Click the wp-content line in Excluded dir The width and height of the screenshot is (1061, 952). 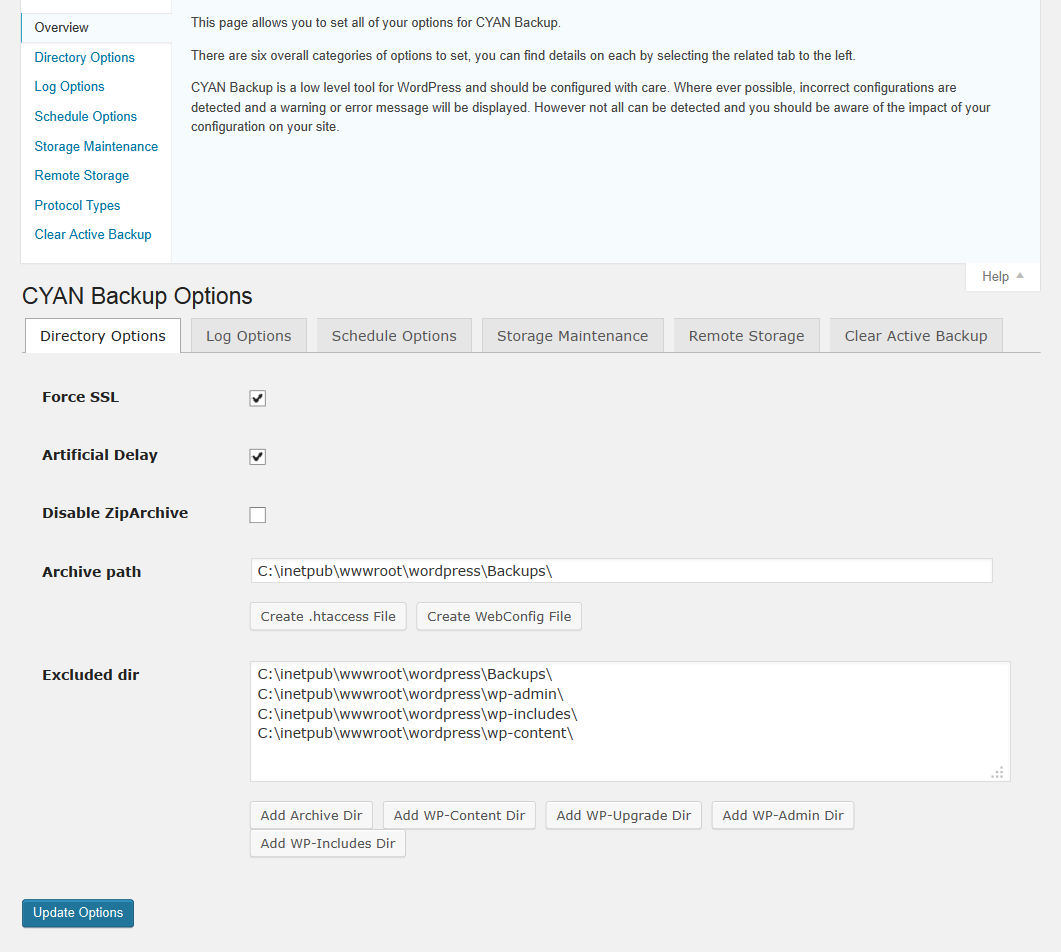(x=415, y=733)
